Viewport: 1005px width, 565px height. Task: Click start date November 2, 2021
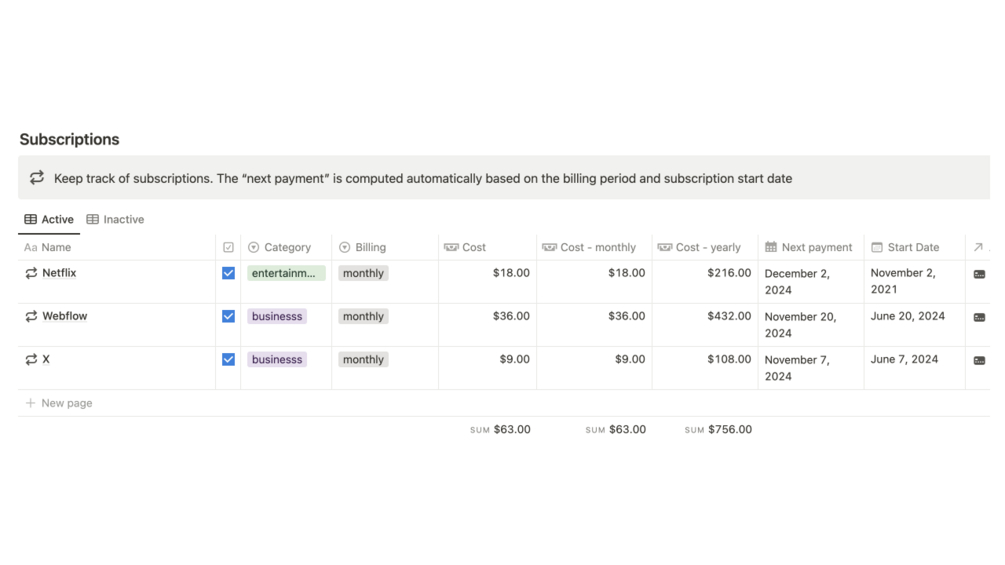point(903,281)
